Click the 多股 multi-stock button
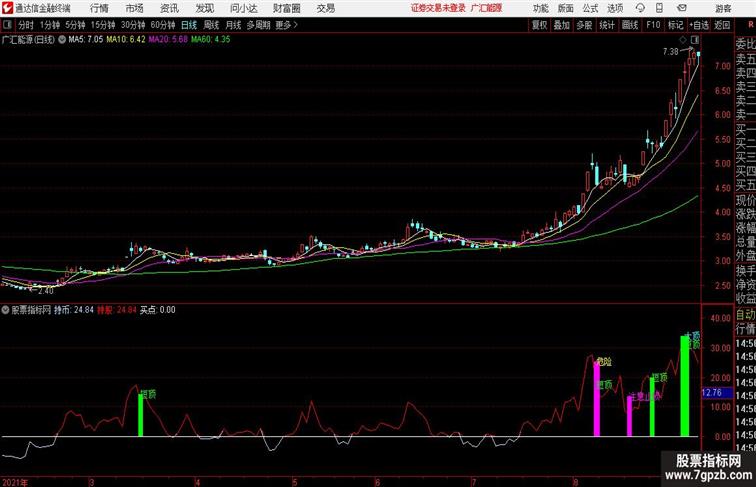The image size is (756, 487). [584, 25]
